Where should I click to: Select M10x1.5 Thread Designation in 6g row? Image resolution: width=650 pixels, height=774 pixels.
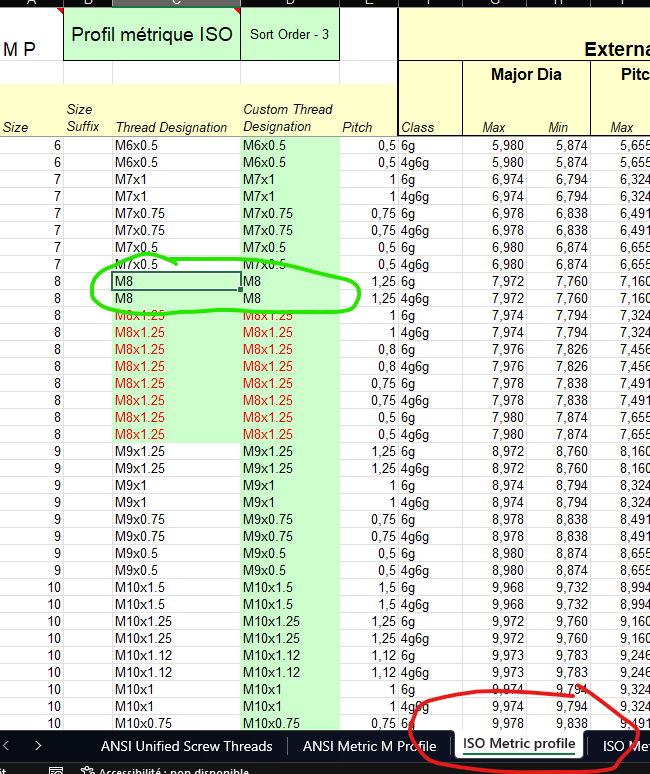tap(176, 587)
